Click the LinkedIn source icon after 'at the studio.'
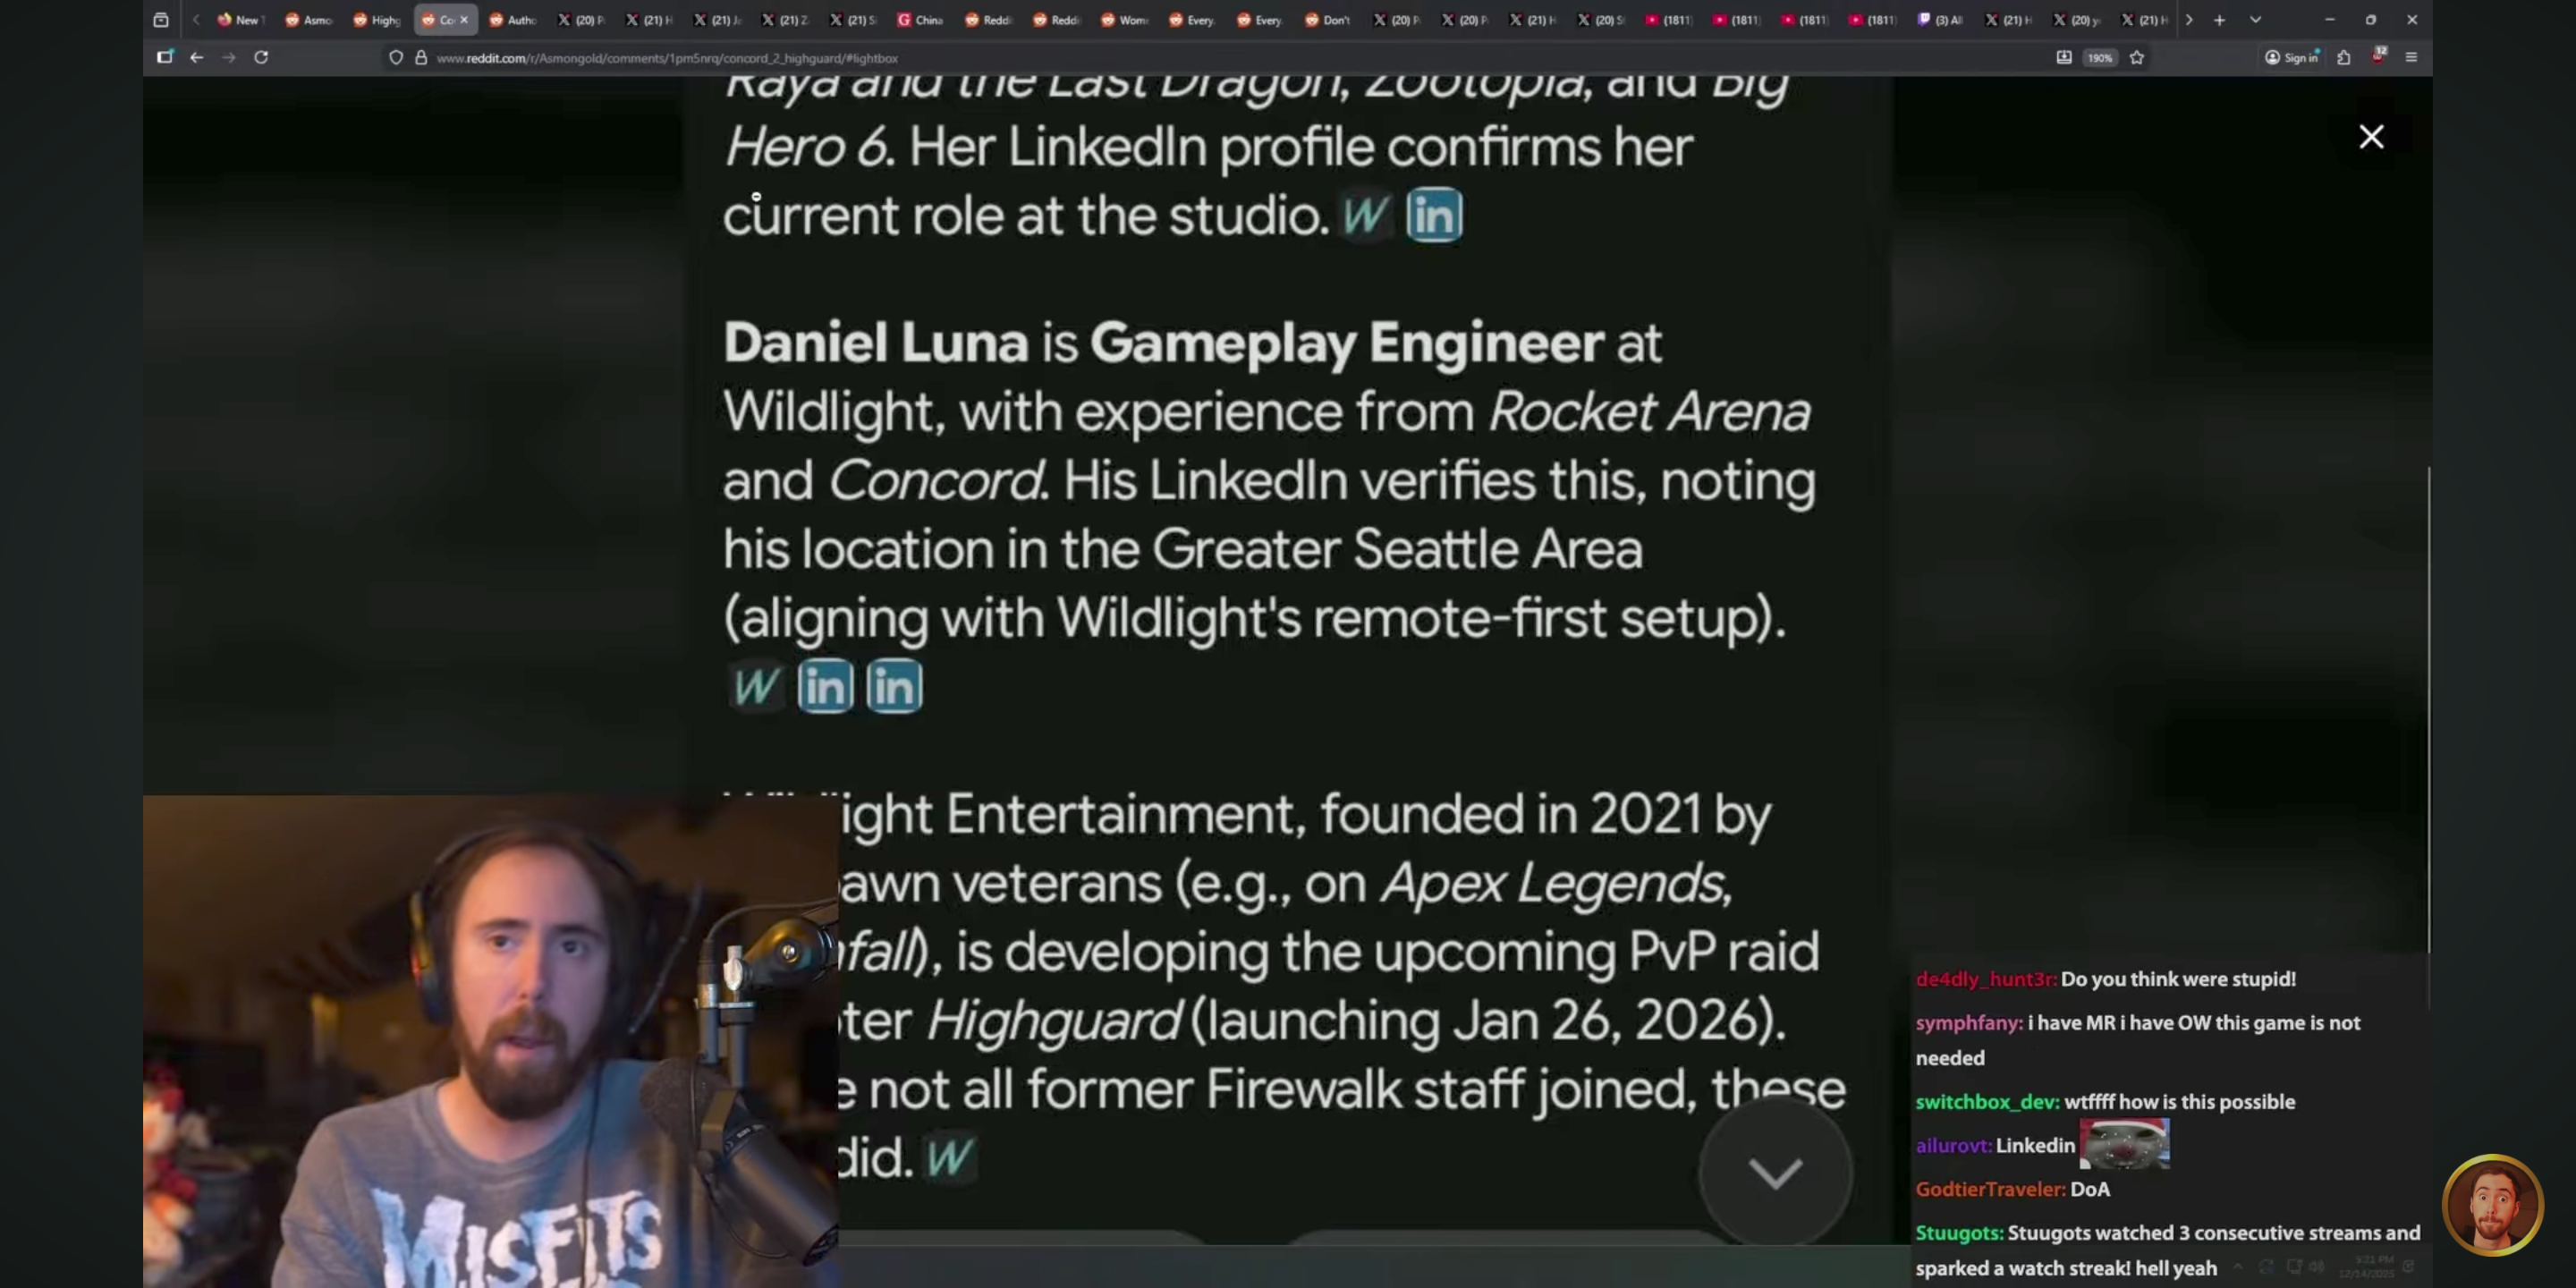 point(1434,215)
